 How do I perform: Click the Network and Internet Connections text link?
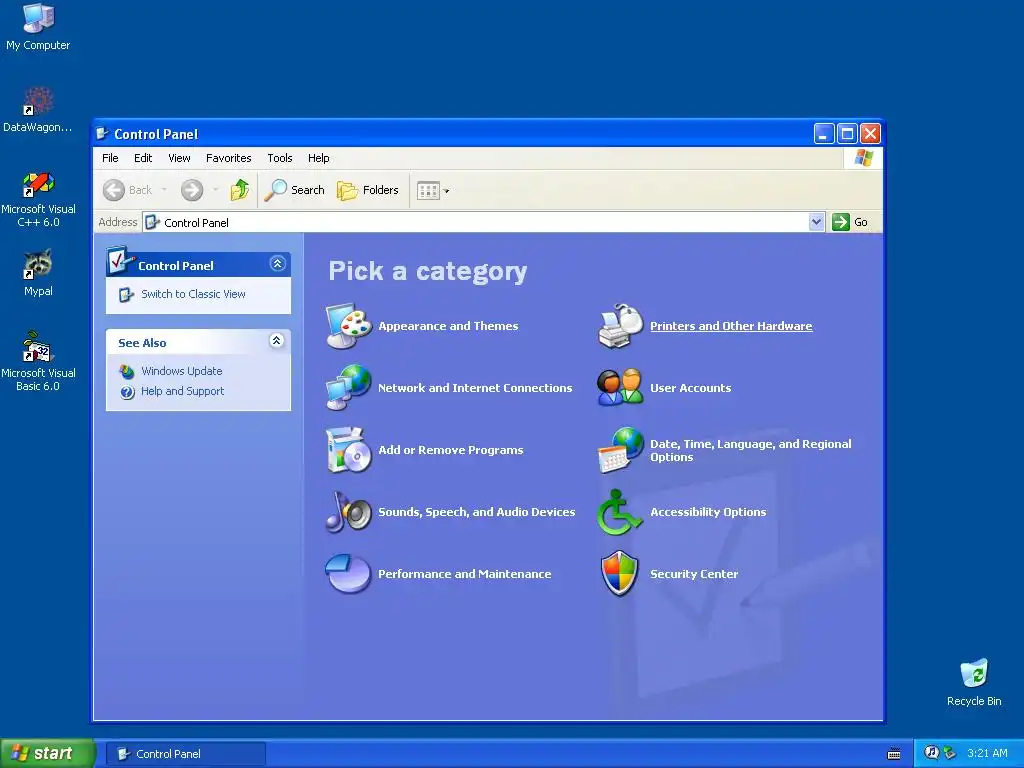click(475, 388)
